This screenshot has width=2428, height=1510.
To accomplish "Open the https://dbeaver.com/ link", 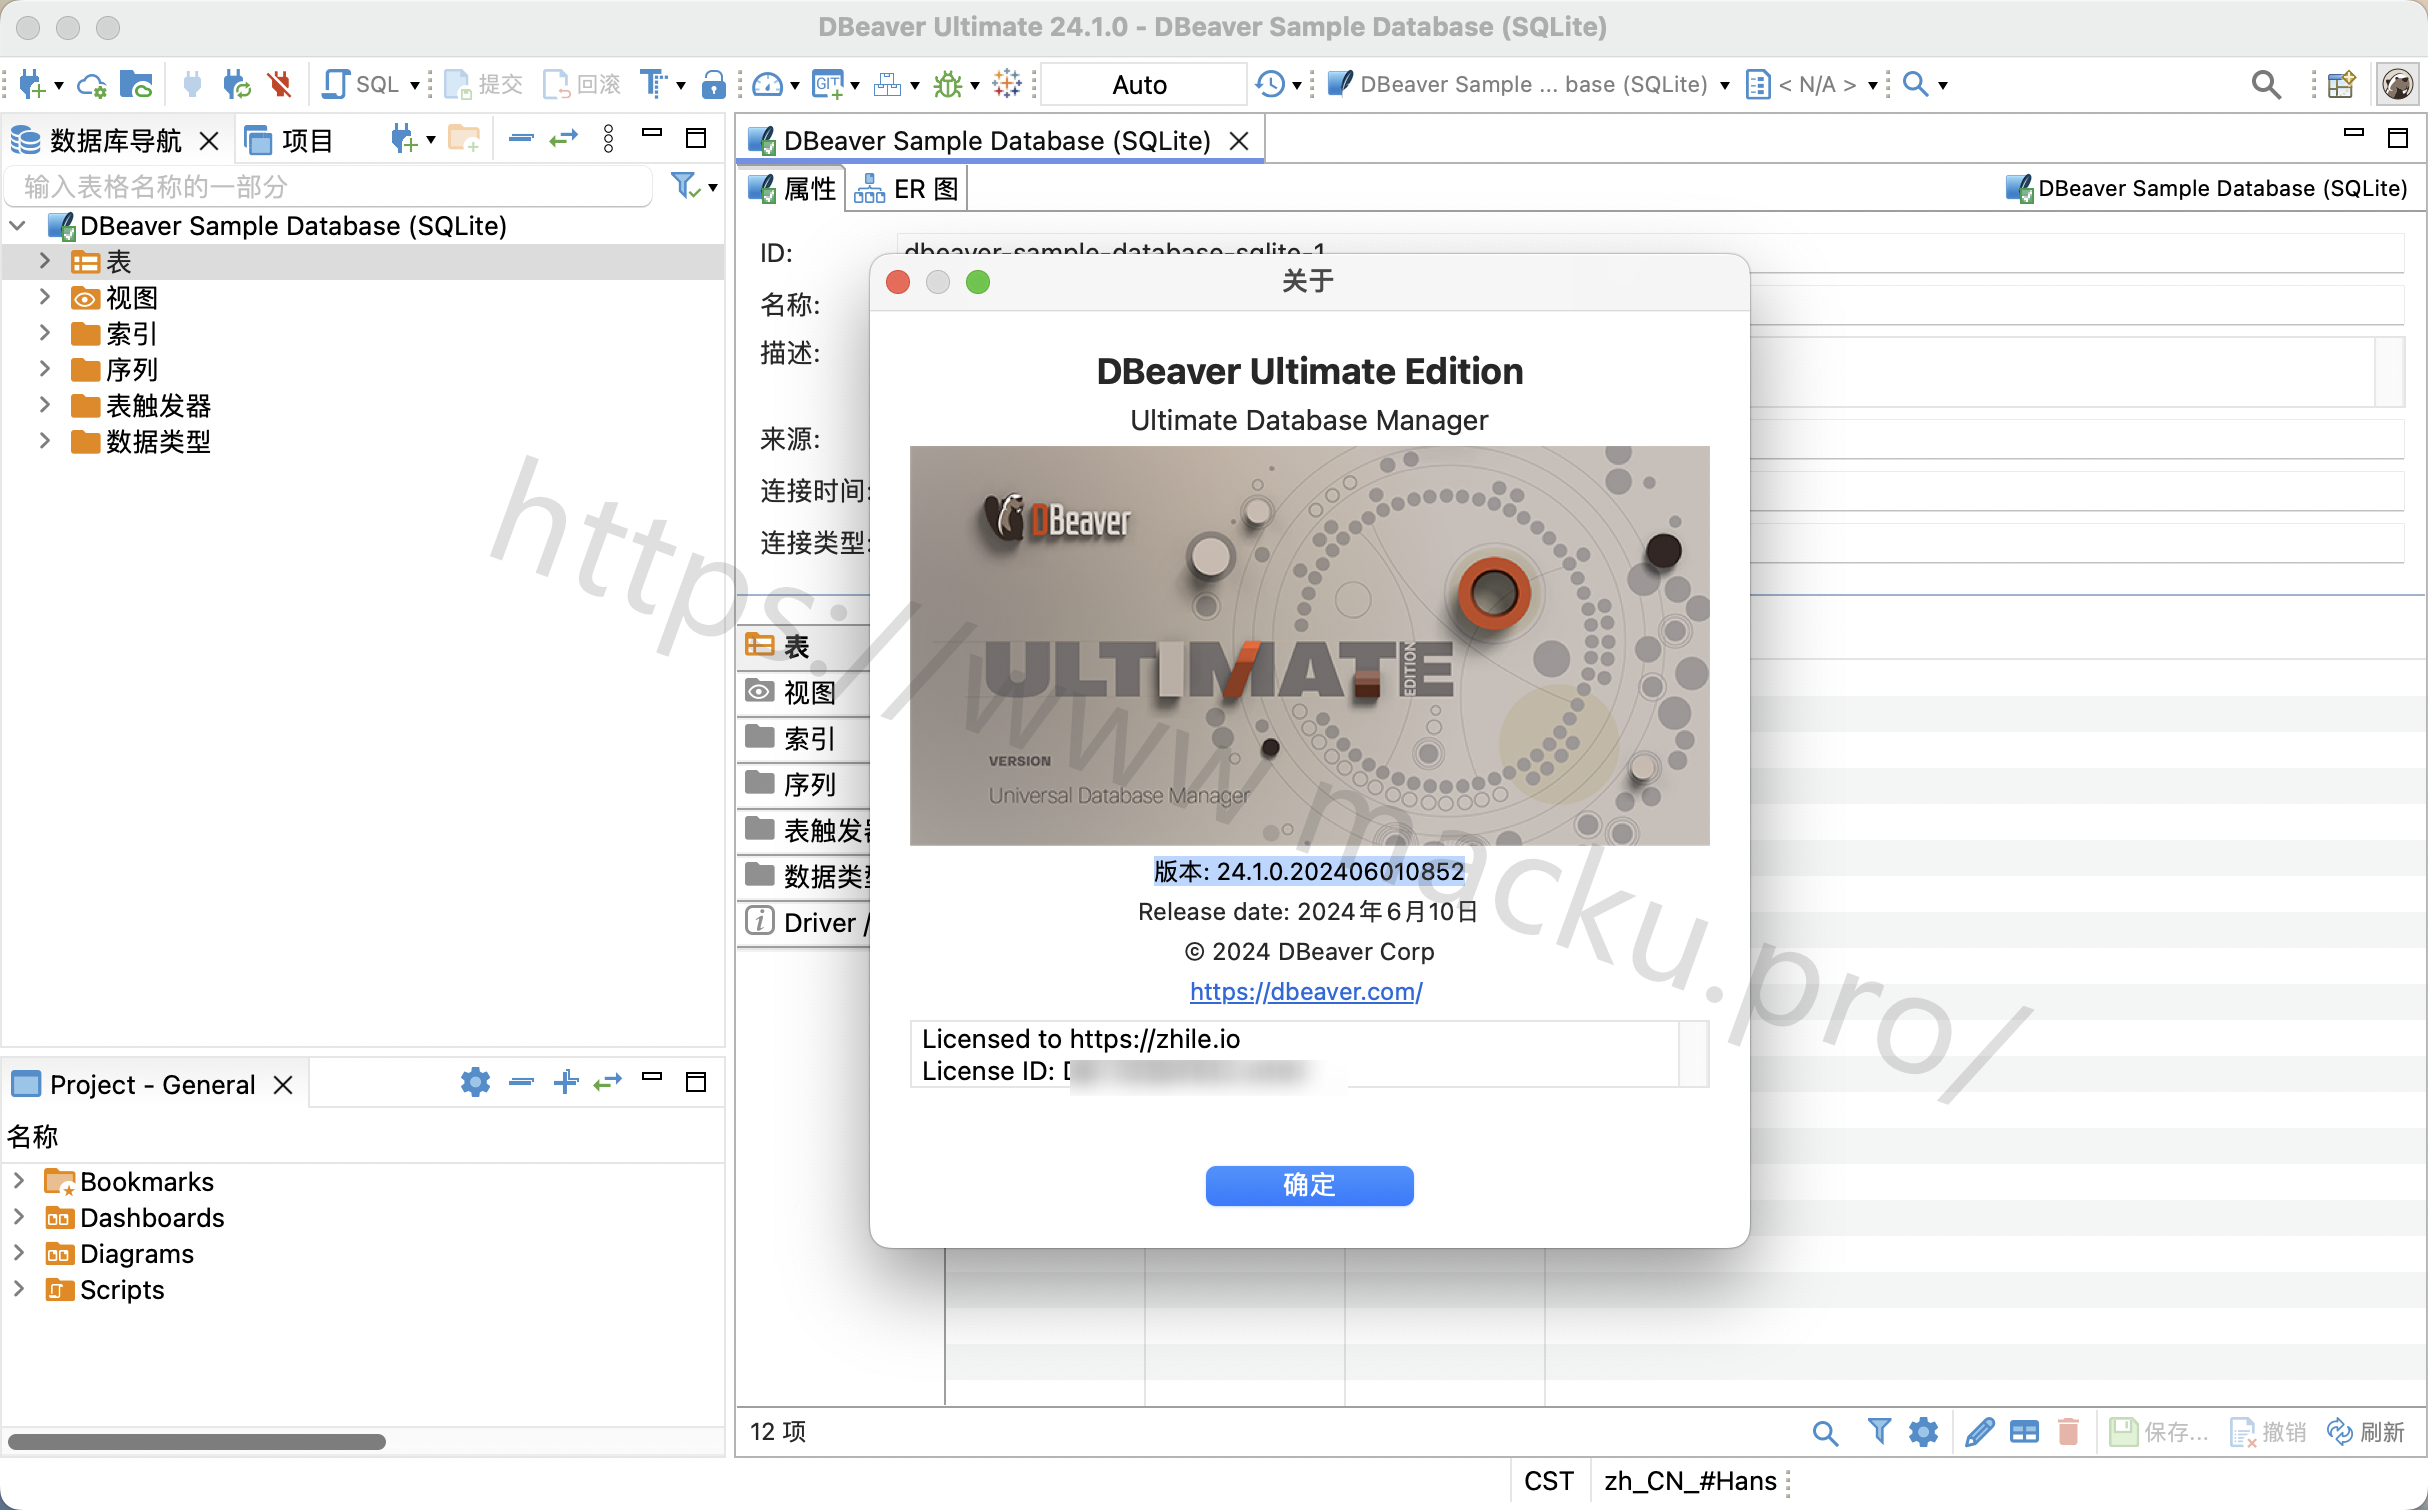I will coord(1306,992).
